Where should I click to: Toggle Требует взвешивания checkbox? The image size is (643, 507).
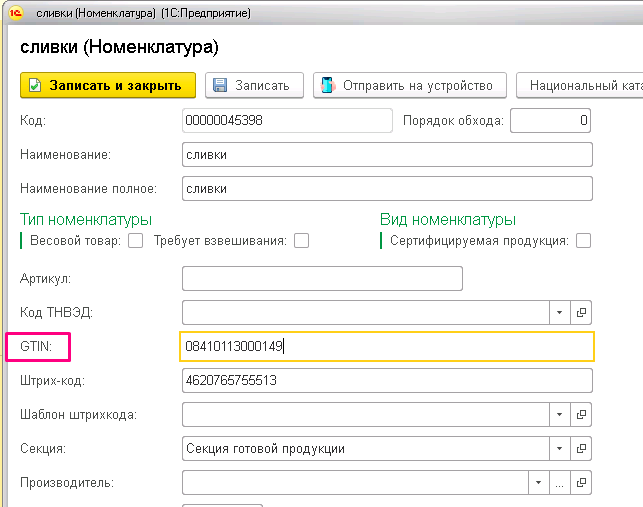pos(301,241)
